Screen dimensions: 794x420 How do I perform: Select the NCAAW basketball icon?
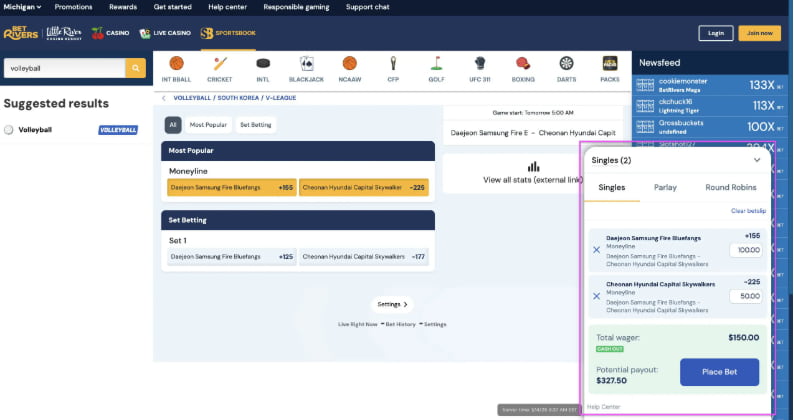[349, 63]
